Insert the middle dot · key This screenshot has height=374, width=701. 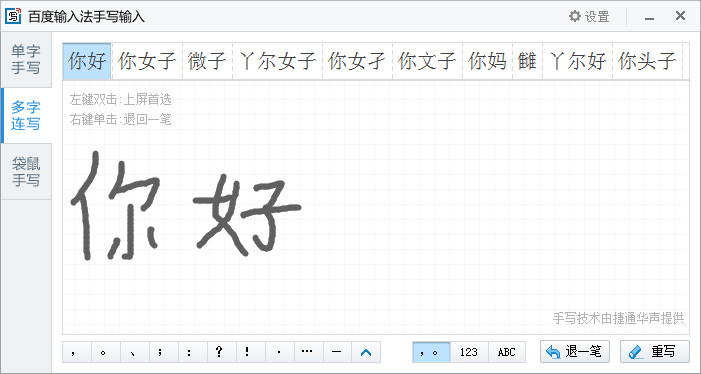coord(279,352)
